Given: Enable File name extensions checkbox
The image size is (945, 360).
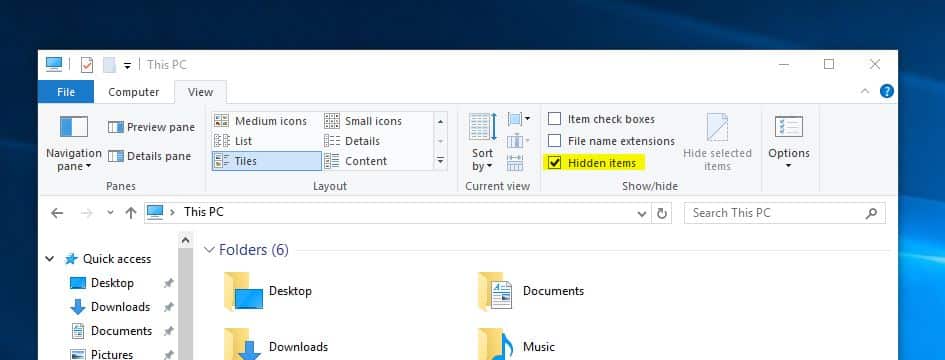Looking at the screenshot, I should pyautogui.click(x=554, y=141).
